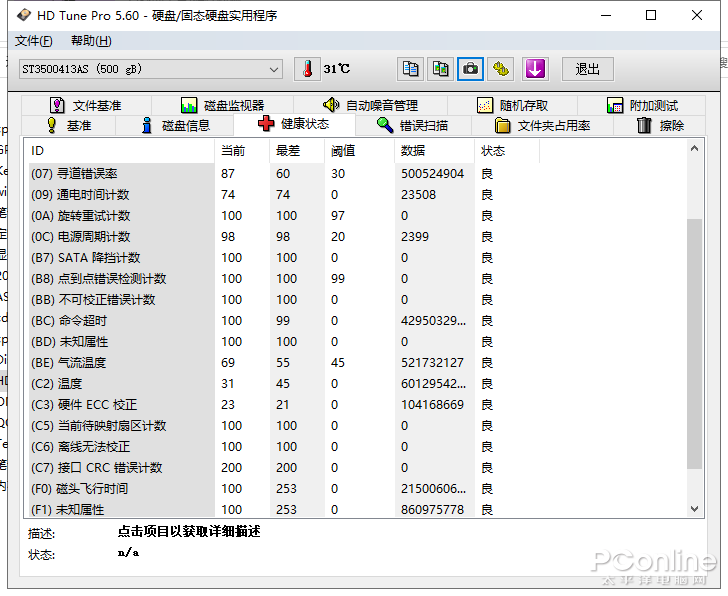
Task: Click the 31℃ temperature readout
Action: click(337, 69)
